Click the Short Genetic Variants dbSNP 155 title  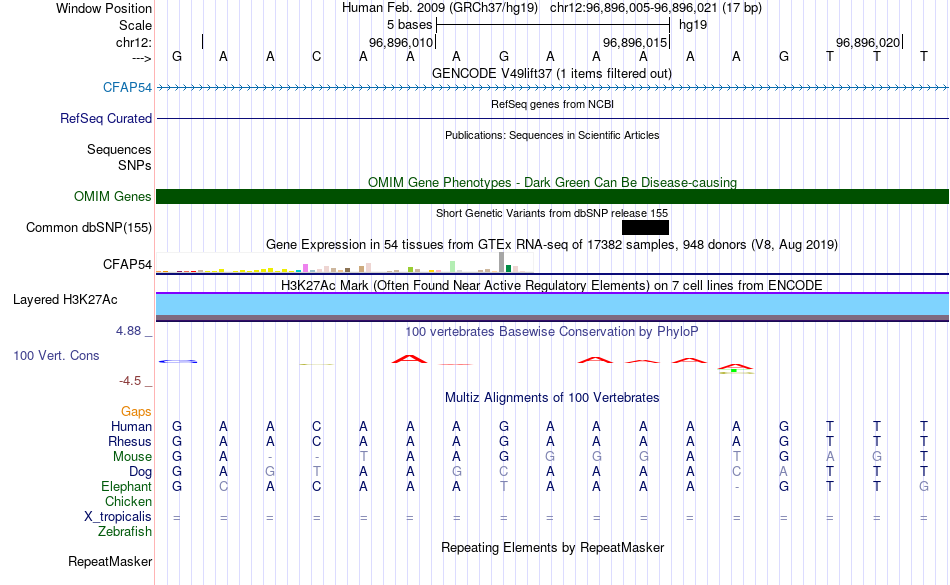pyautogui.click(x=552, y=213)
